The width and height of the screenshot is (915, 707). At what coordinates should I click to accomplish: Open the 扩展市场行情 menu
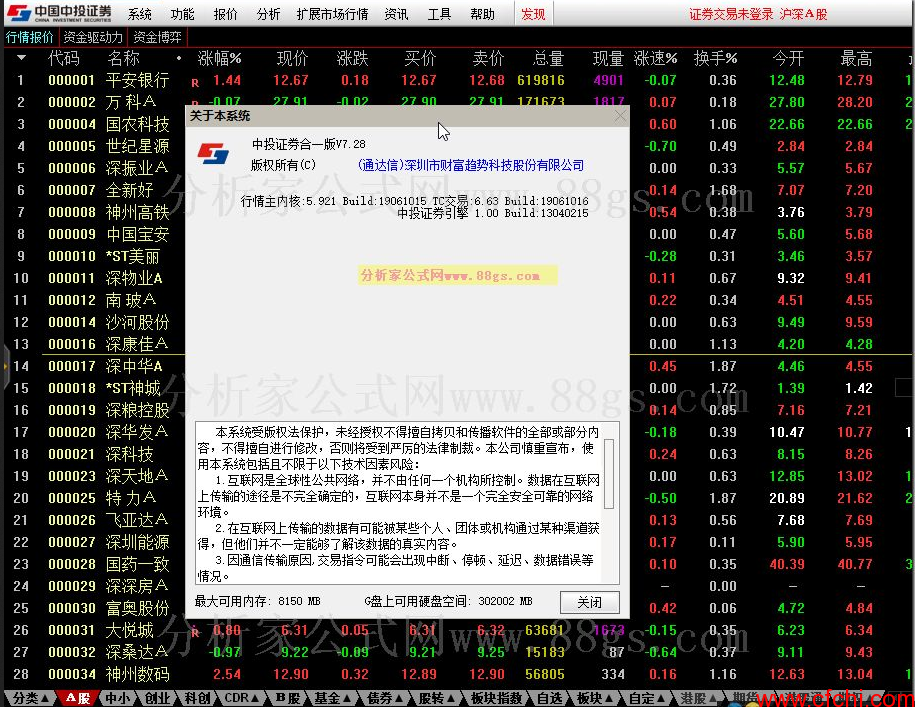[332, 14]
